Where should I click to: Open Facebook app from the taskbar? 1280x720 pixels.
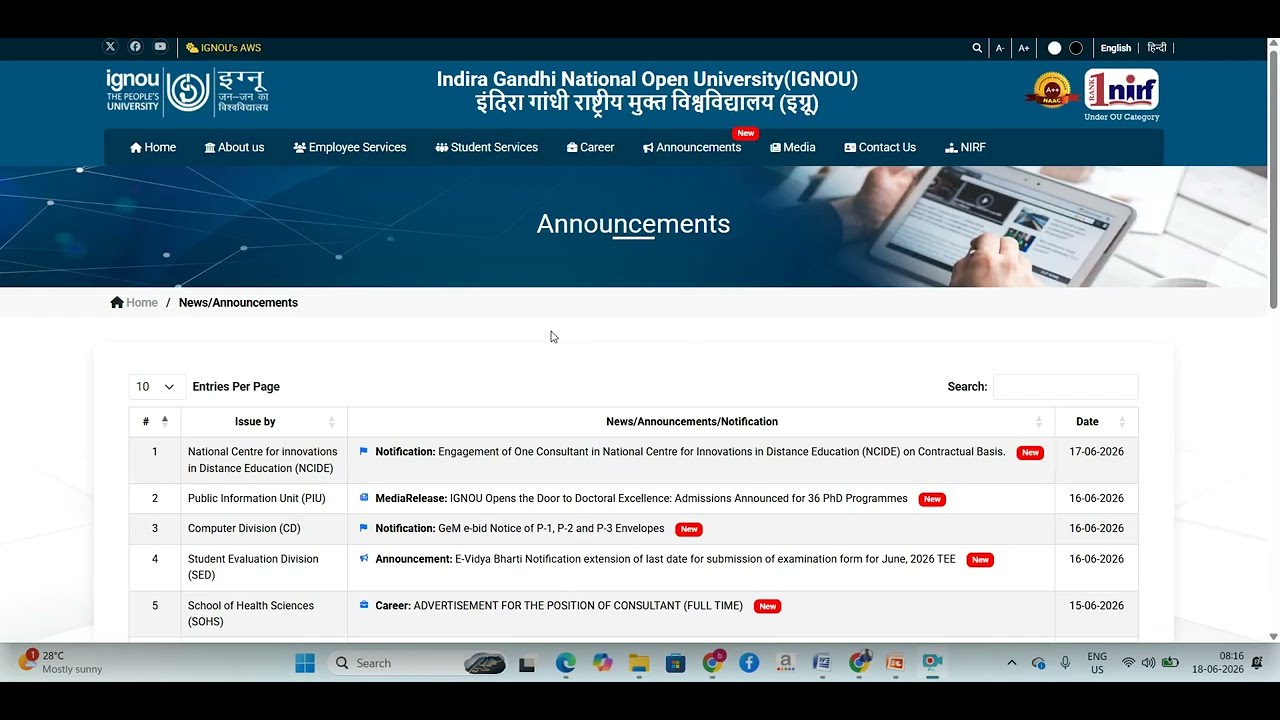pos(749,663)
